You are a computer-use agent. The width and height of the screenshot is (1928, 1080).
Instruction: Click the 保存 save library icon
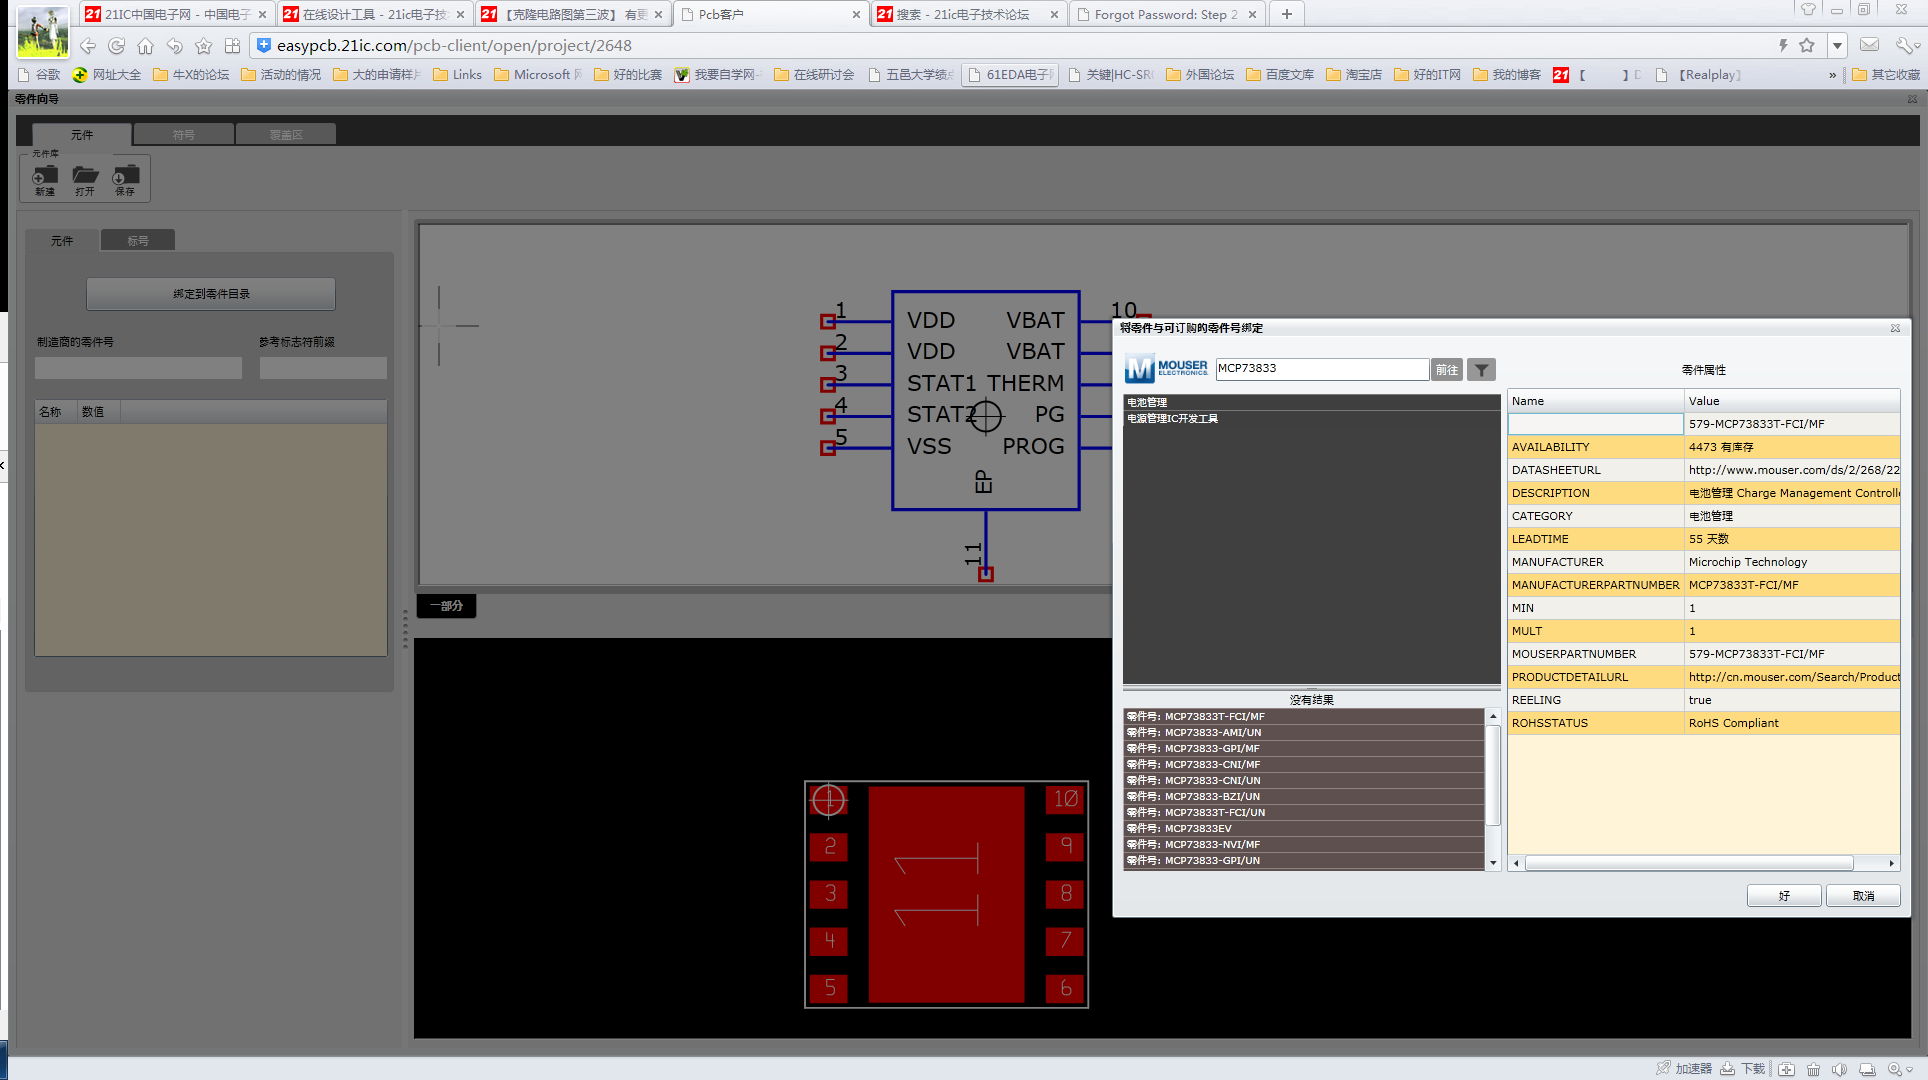click(x=125, y=176)
